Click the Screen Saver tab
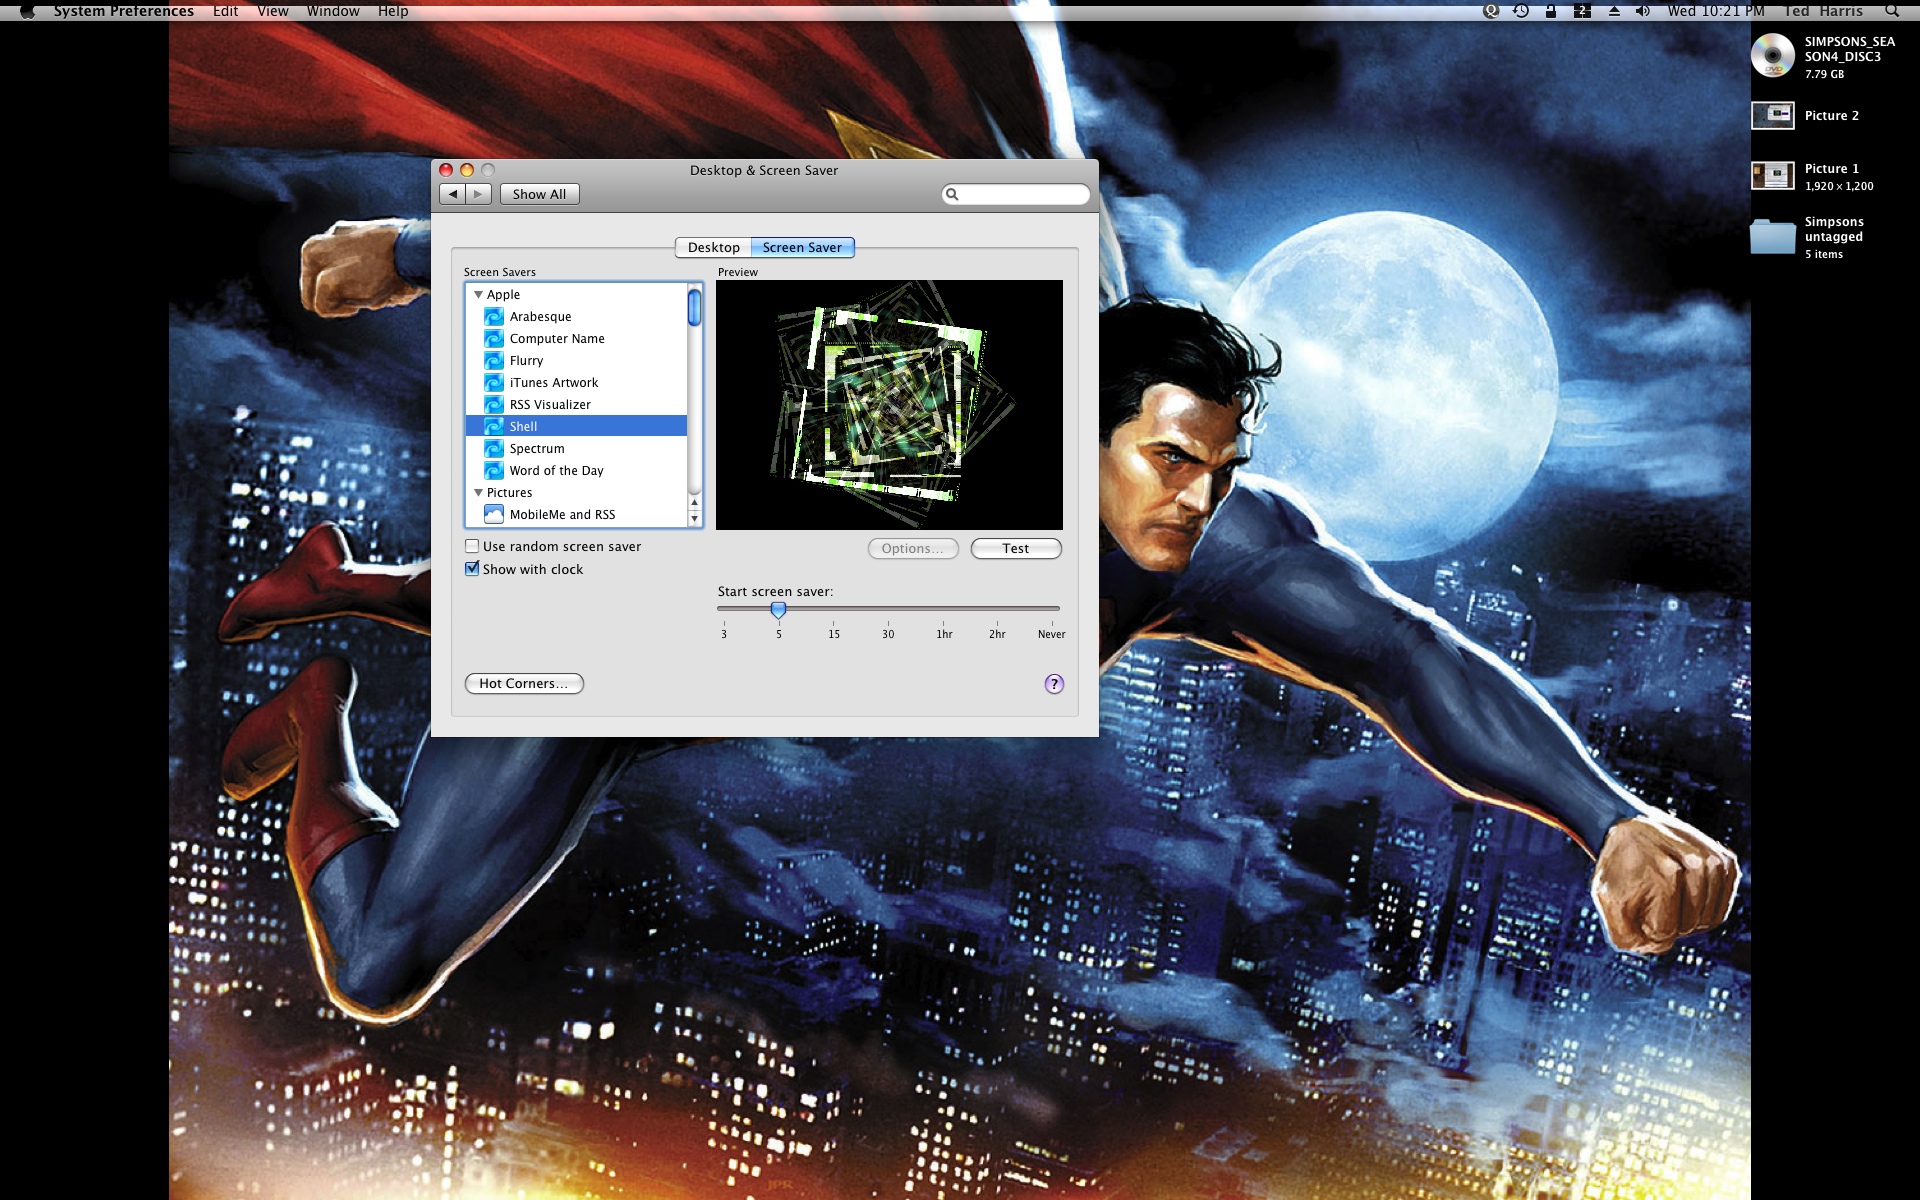 click(802, 247)
